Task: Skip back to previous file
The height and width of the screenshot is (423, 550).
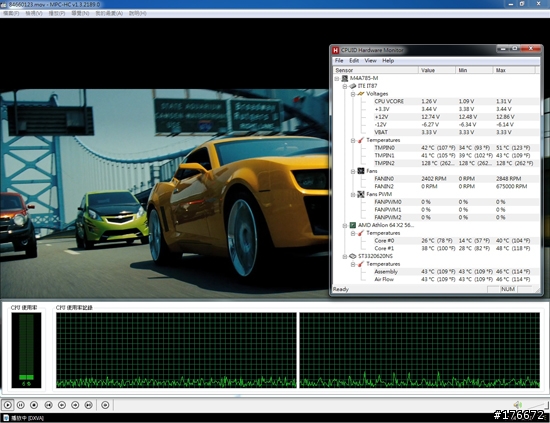Action: point(48,405)
